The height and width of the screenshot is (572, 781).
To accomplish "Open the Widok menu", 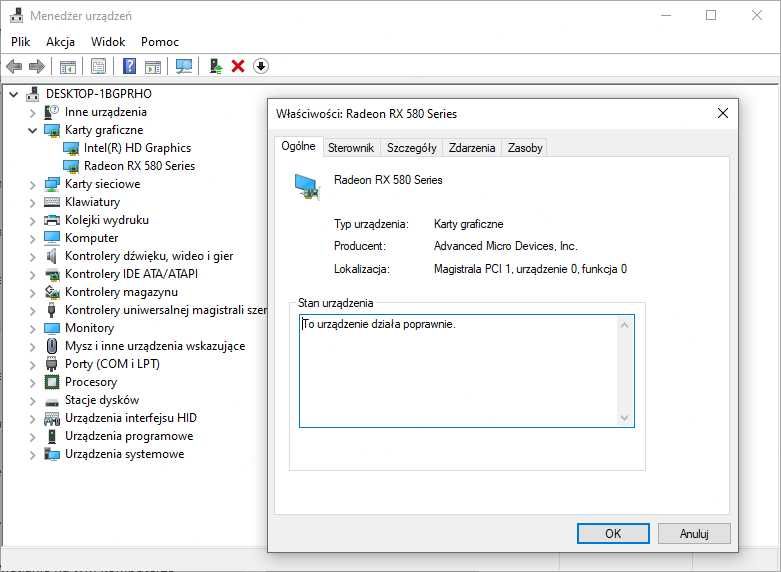I will (108, 42).
